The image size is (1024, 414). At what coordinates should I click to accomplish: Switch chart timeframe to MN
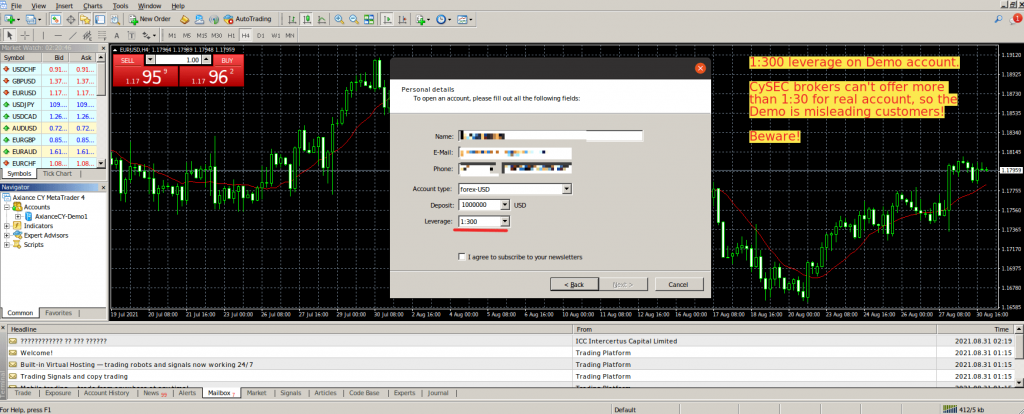point(290,35)
